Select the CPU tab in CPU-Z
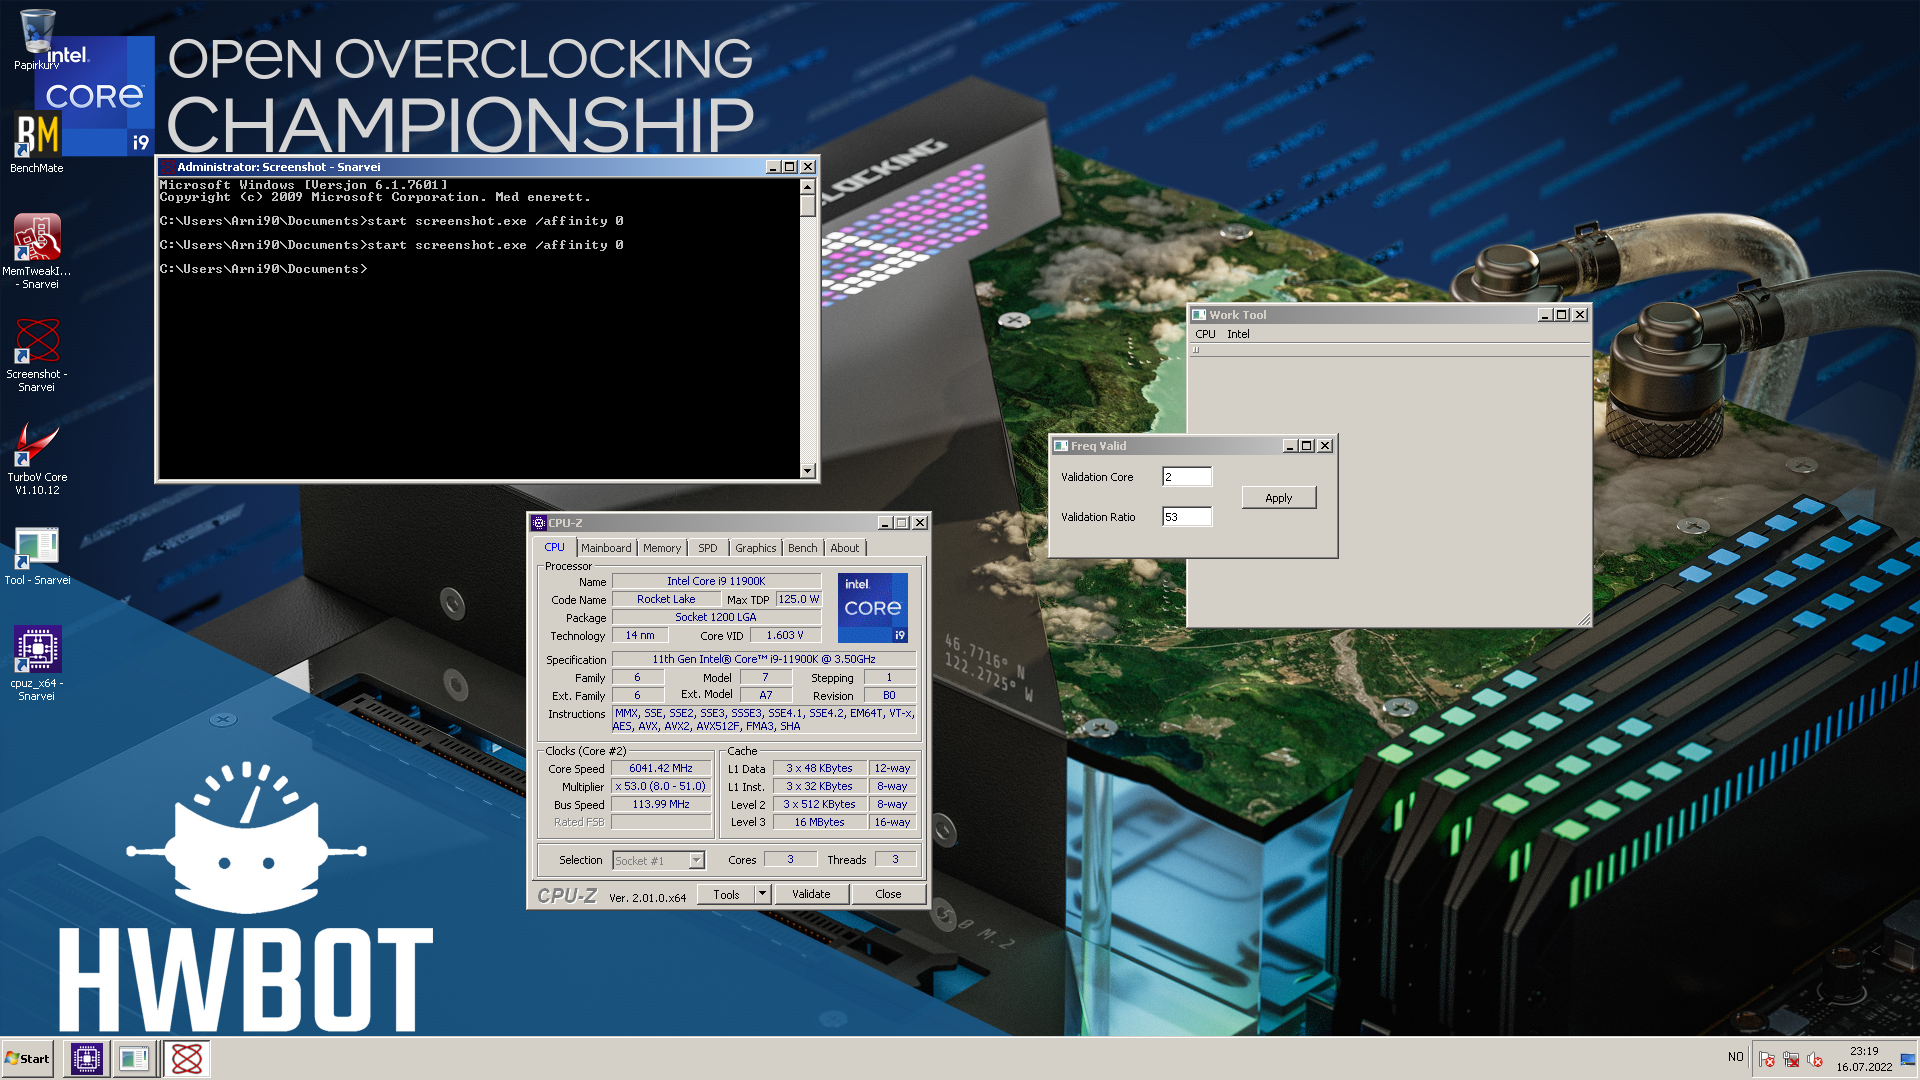 (555, 547)
